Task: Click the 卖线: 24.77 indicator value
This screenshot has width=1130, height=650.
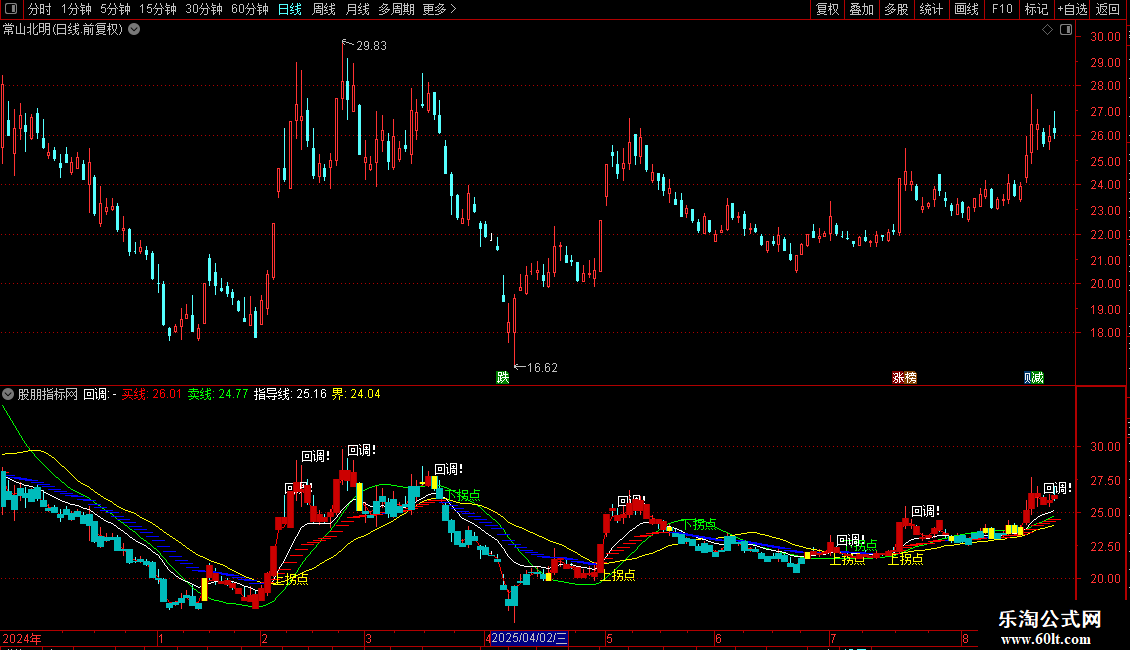Action: pyautogui.click(x=218, y=394)
